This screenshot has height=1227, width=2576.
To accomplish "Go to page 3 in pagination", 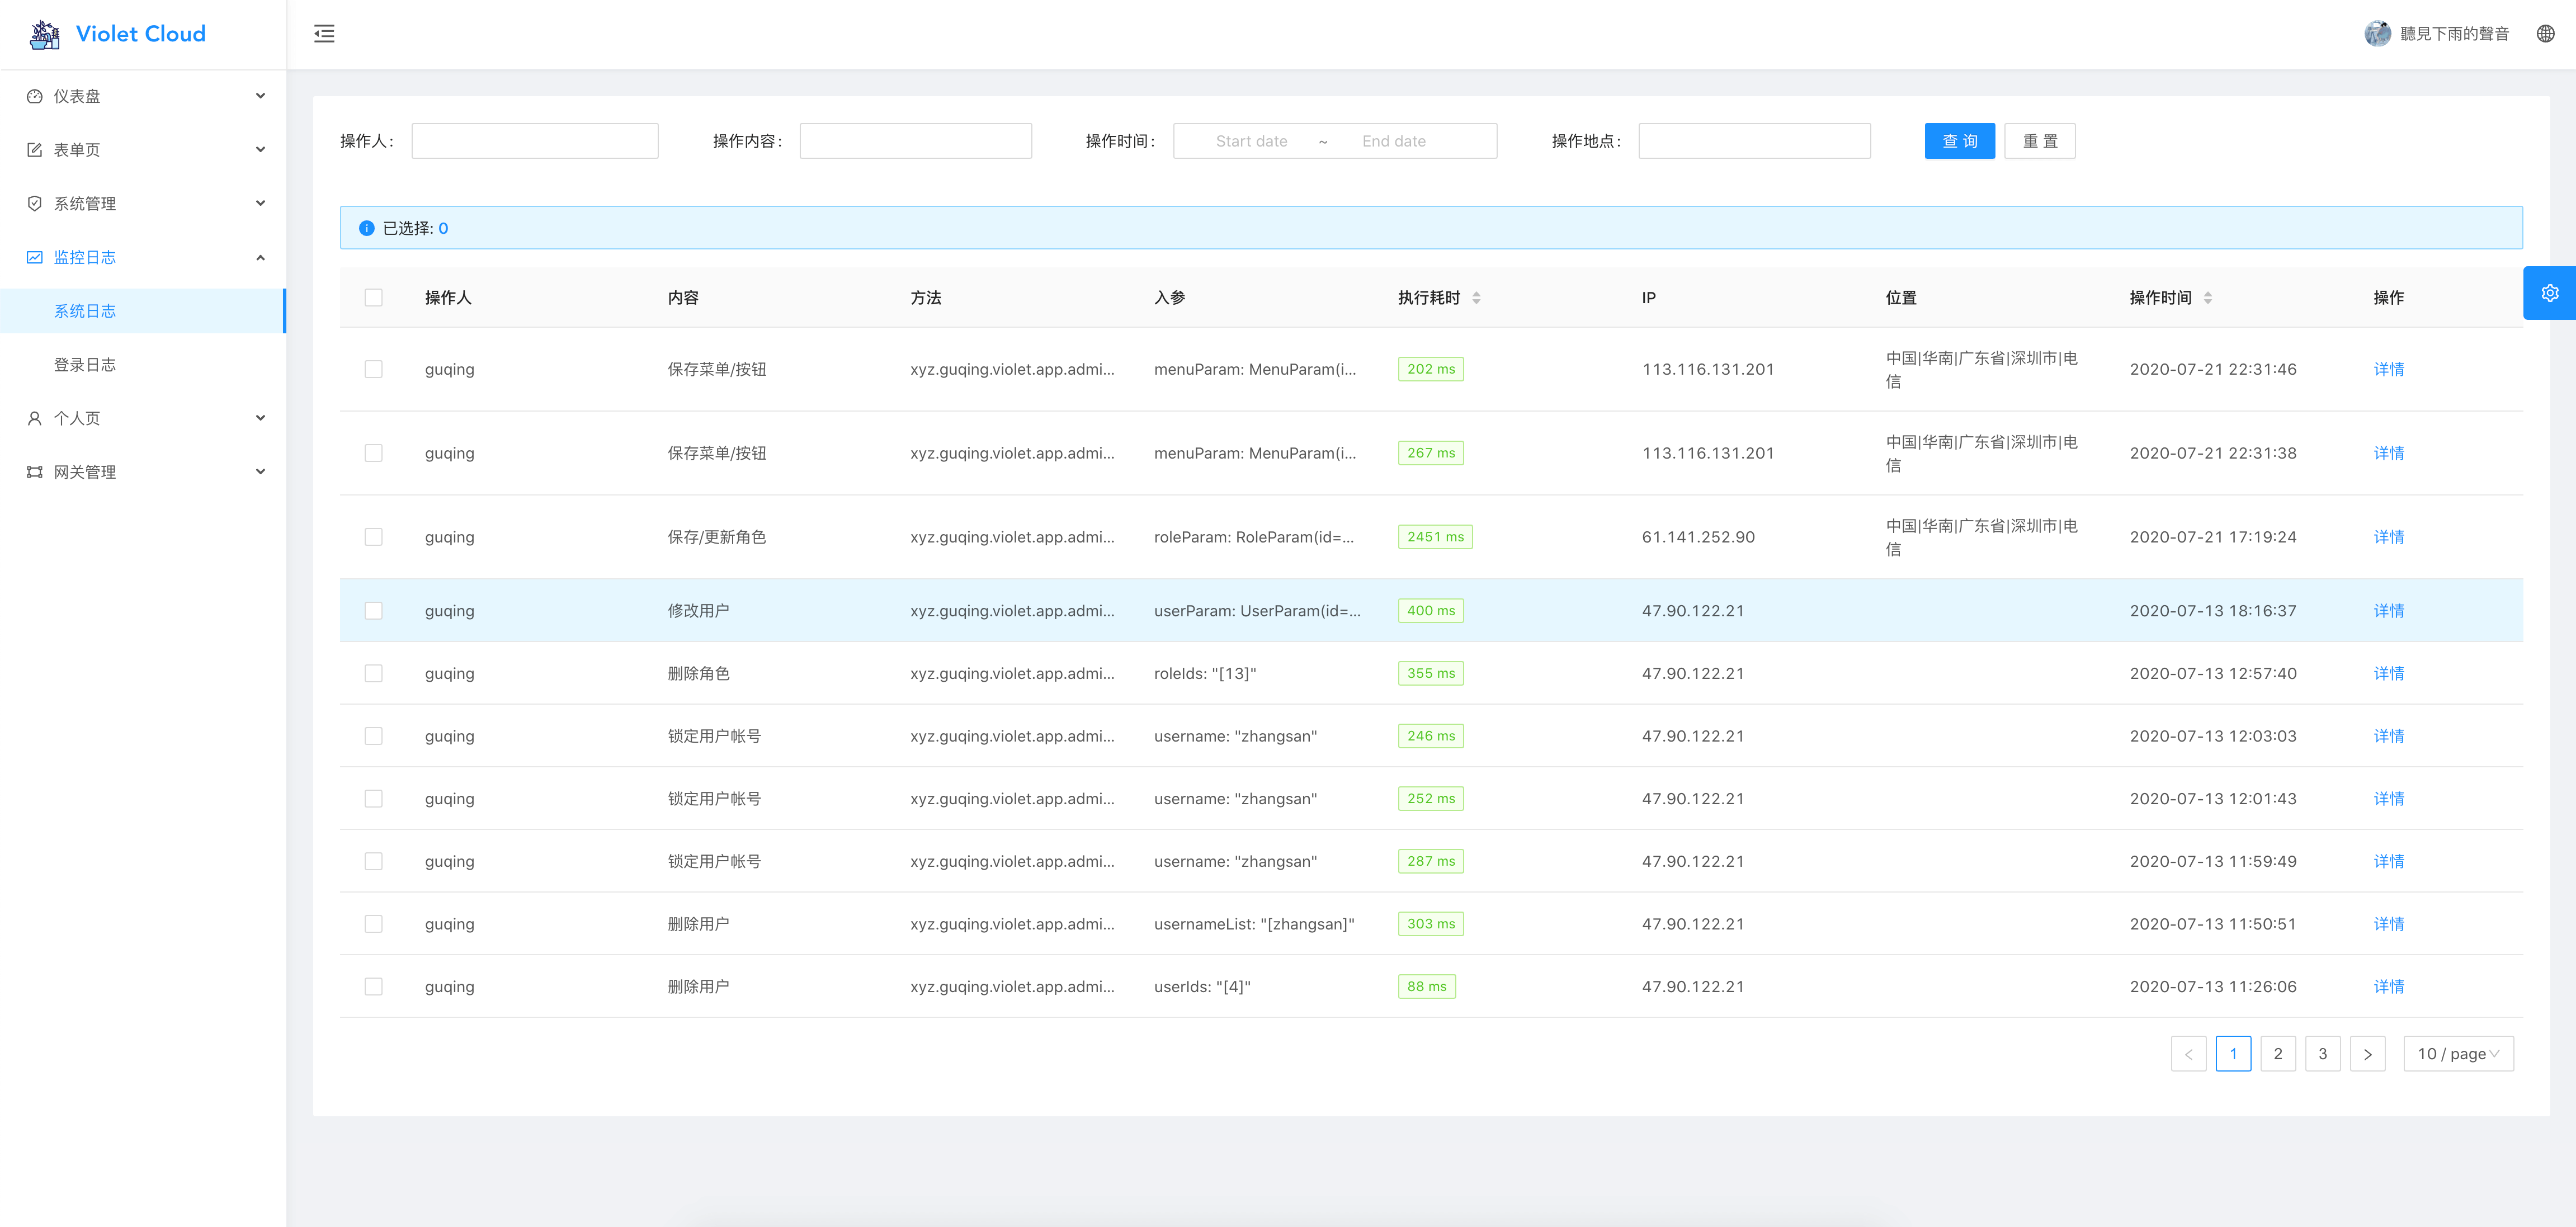I will pos(2322,1054).
